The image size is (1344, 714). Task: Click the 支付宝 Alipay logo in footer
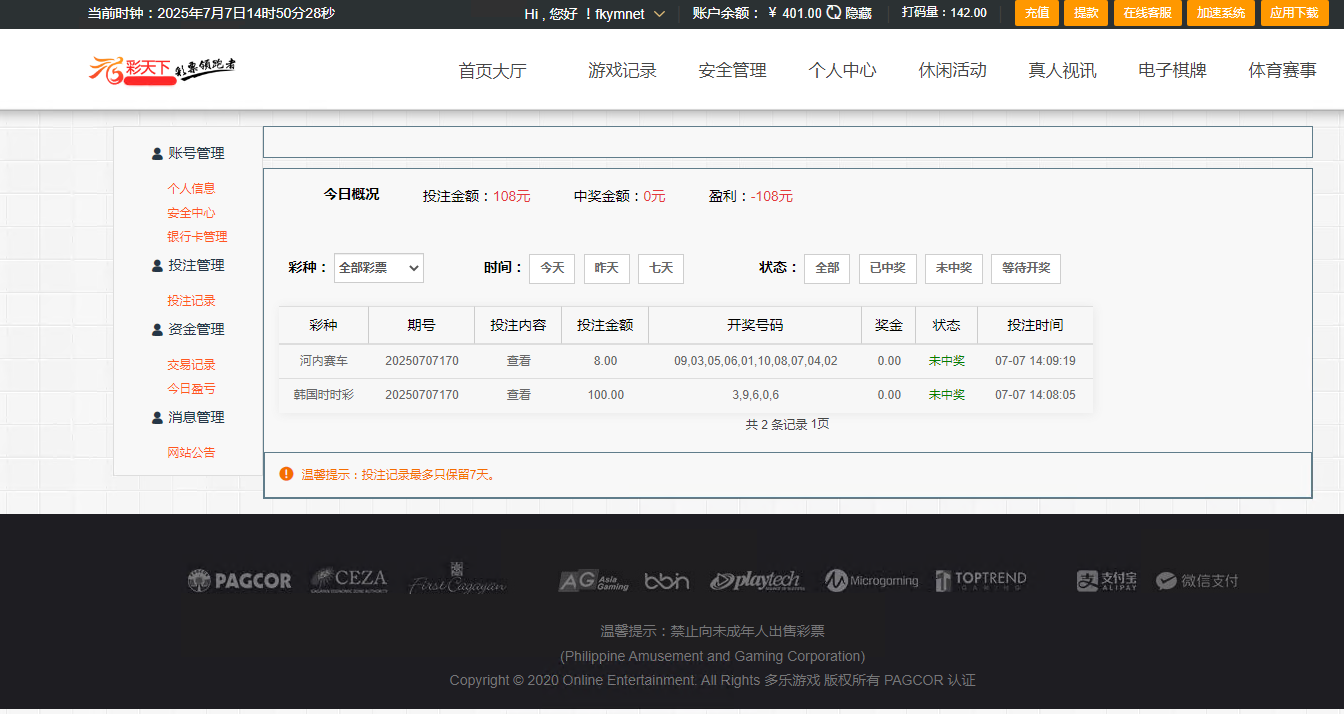[1105, 580]
